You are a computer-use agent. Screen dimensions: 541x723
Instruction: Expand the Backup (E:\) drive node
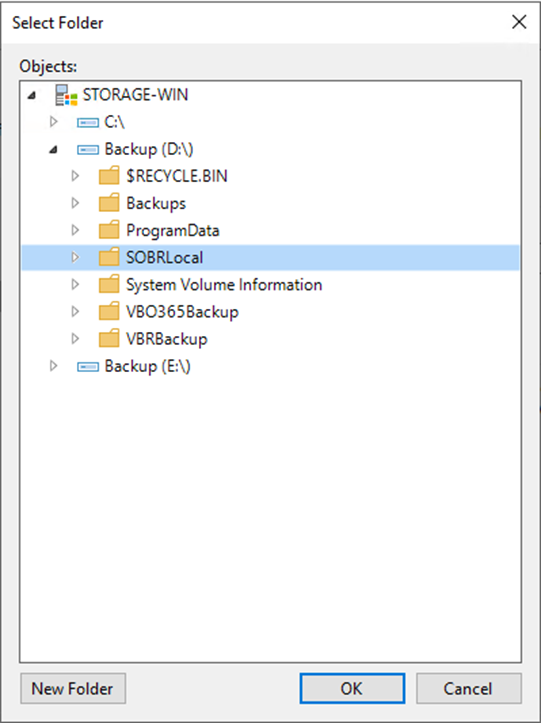click(54, 366)
